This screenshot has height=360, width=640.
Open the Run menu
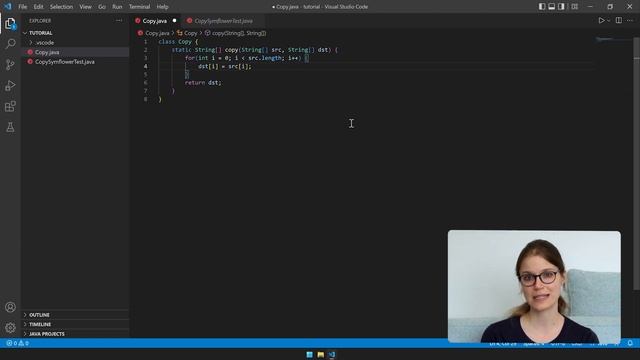(117, 7)
